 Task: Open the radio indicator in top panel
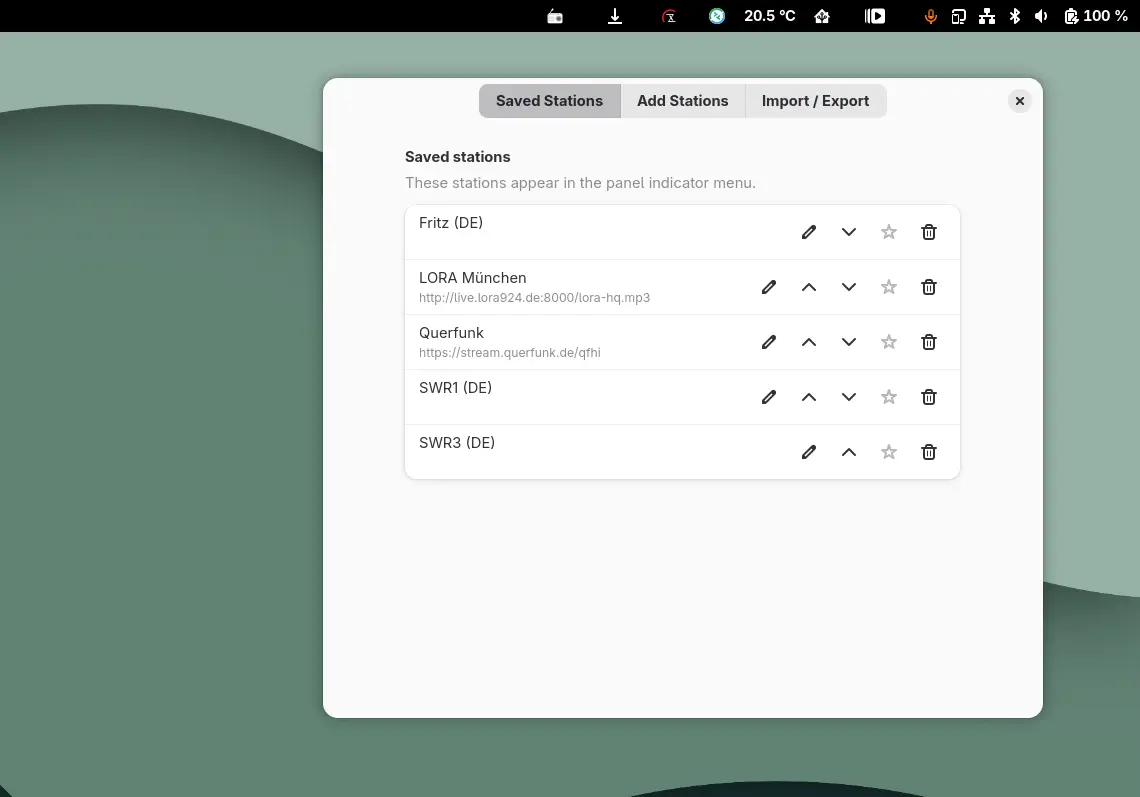click(555, 16)
